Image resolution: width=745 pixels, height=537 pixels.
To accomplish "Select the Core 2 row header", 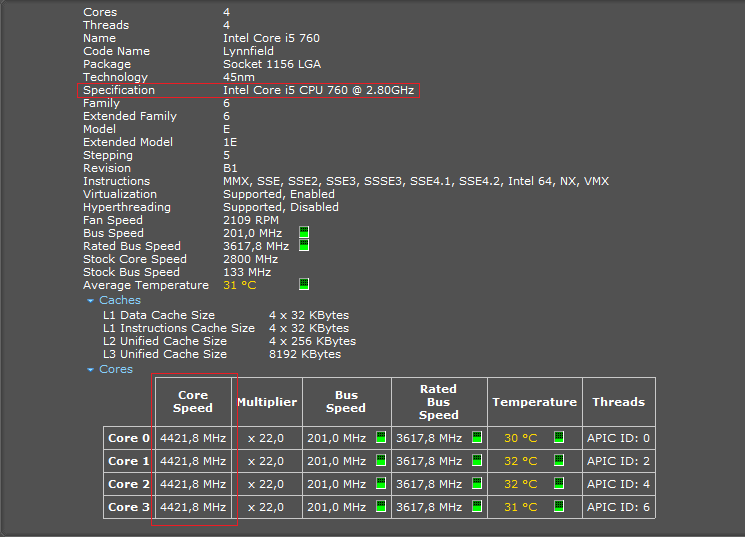I will [129, 484].
